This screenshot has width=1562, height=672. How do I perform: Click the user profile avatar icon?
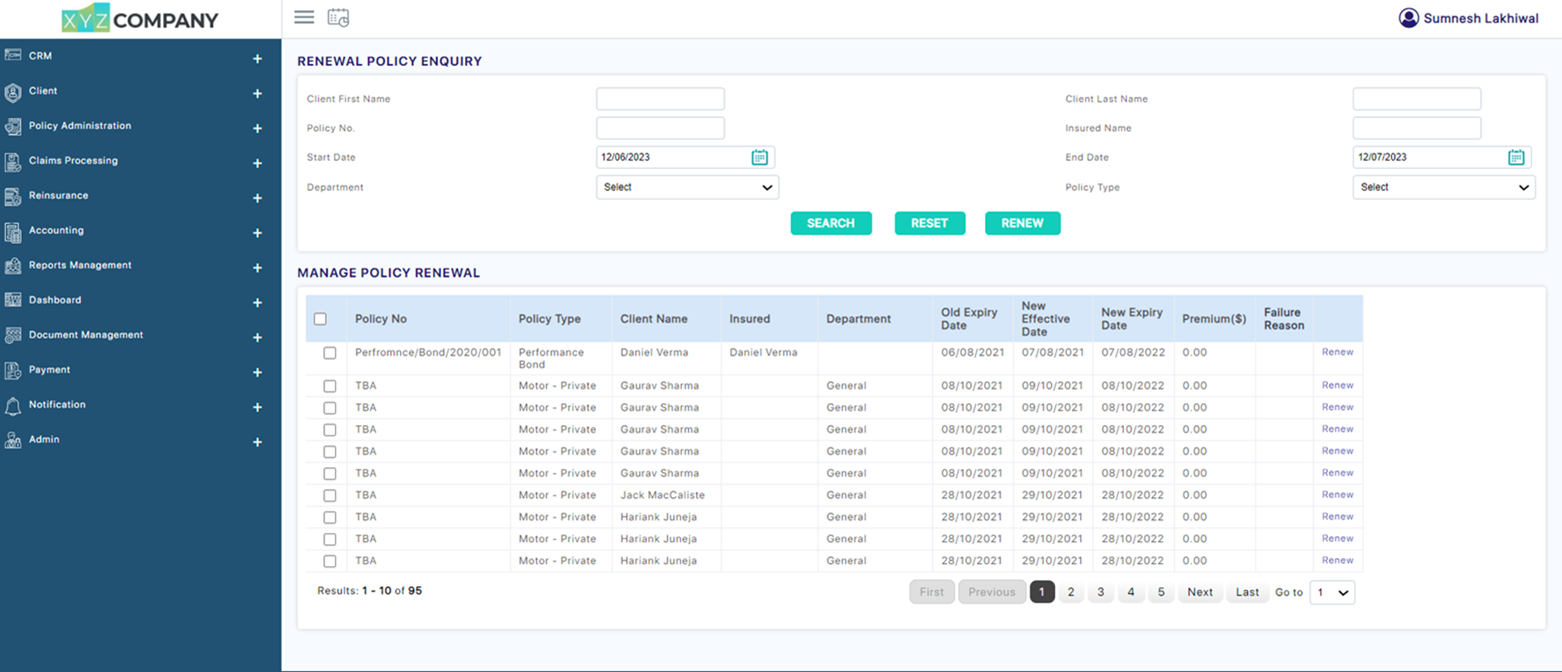pos(1410,17)
